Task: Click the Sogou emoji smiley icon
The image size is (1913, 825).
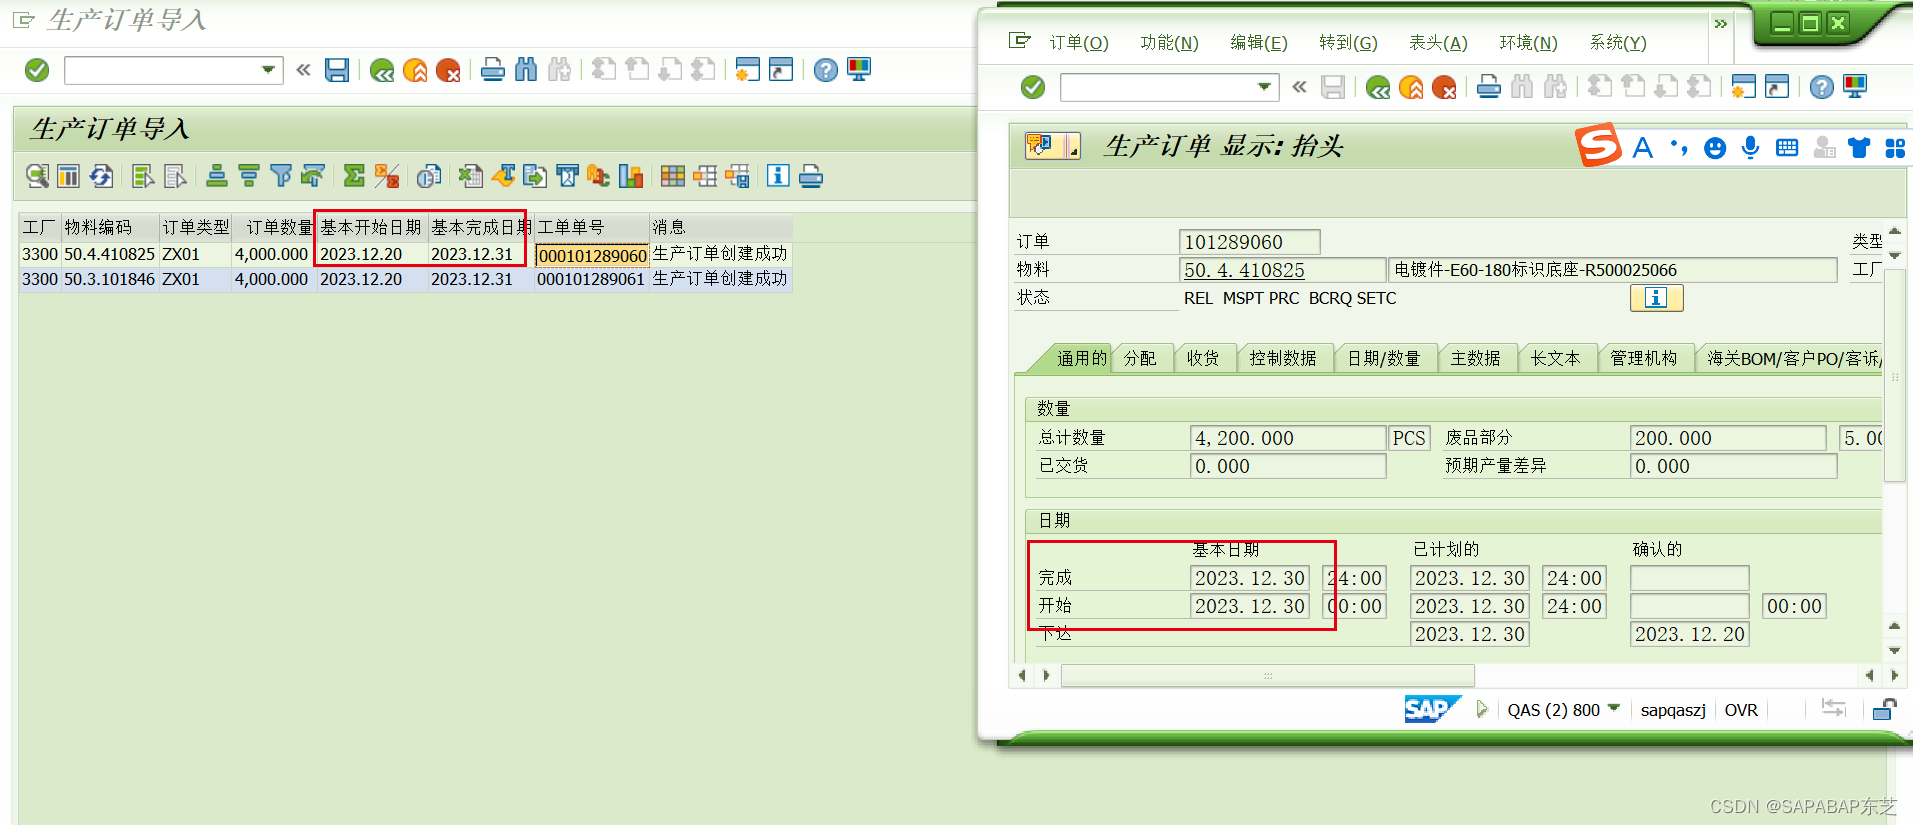Action: 1715,148
